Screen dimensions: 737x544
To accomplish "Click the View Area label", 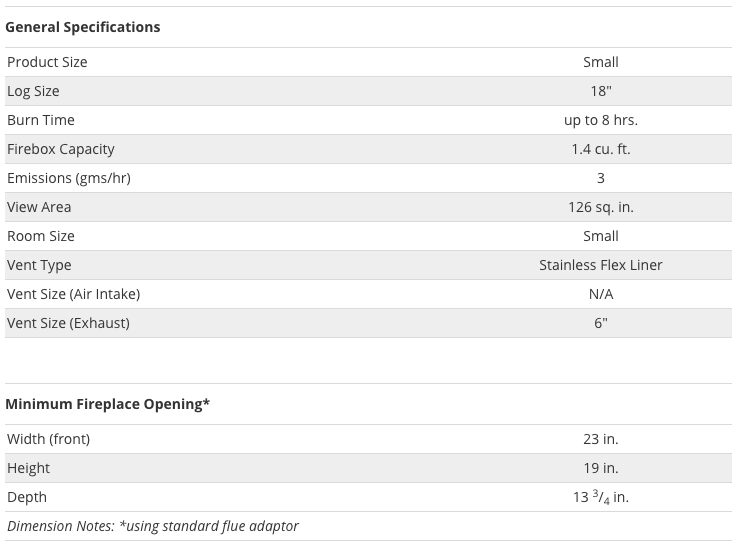I will pyautogui.click(x=39, y=207).
